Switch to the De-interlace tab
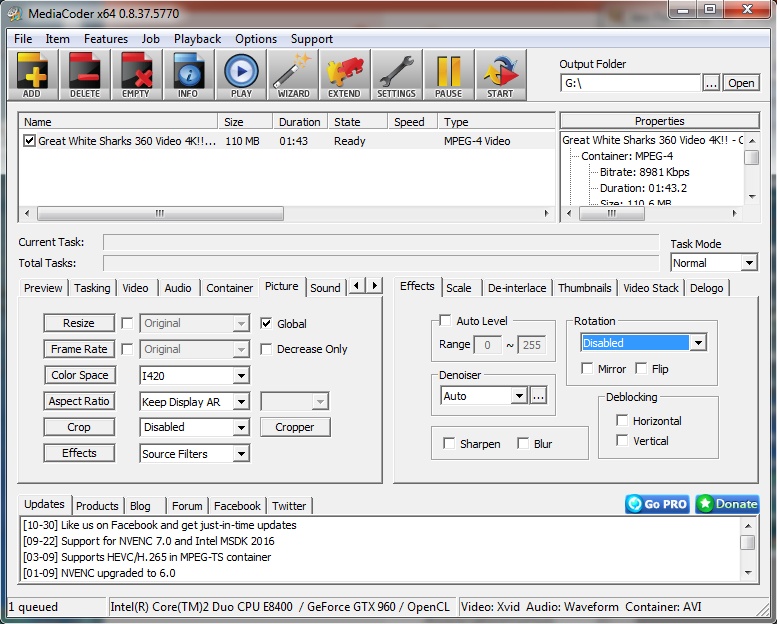The image size is (777, 624). tap(517, 288)
